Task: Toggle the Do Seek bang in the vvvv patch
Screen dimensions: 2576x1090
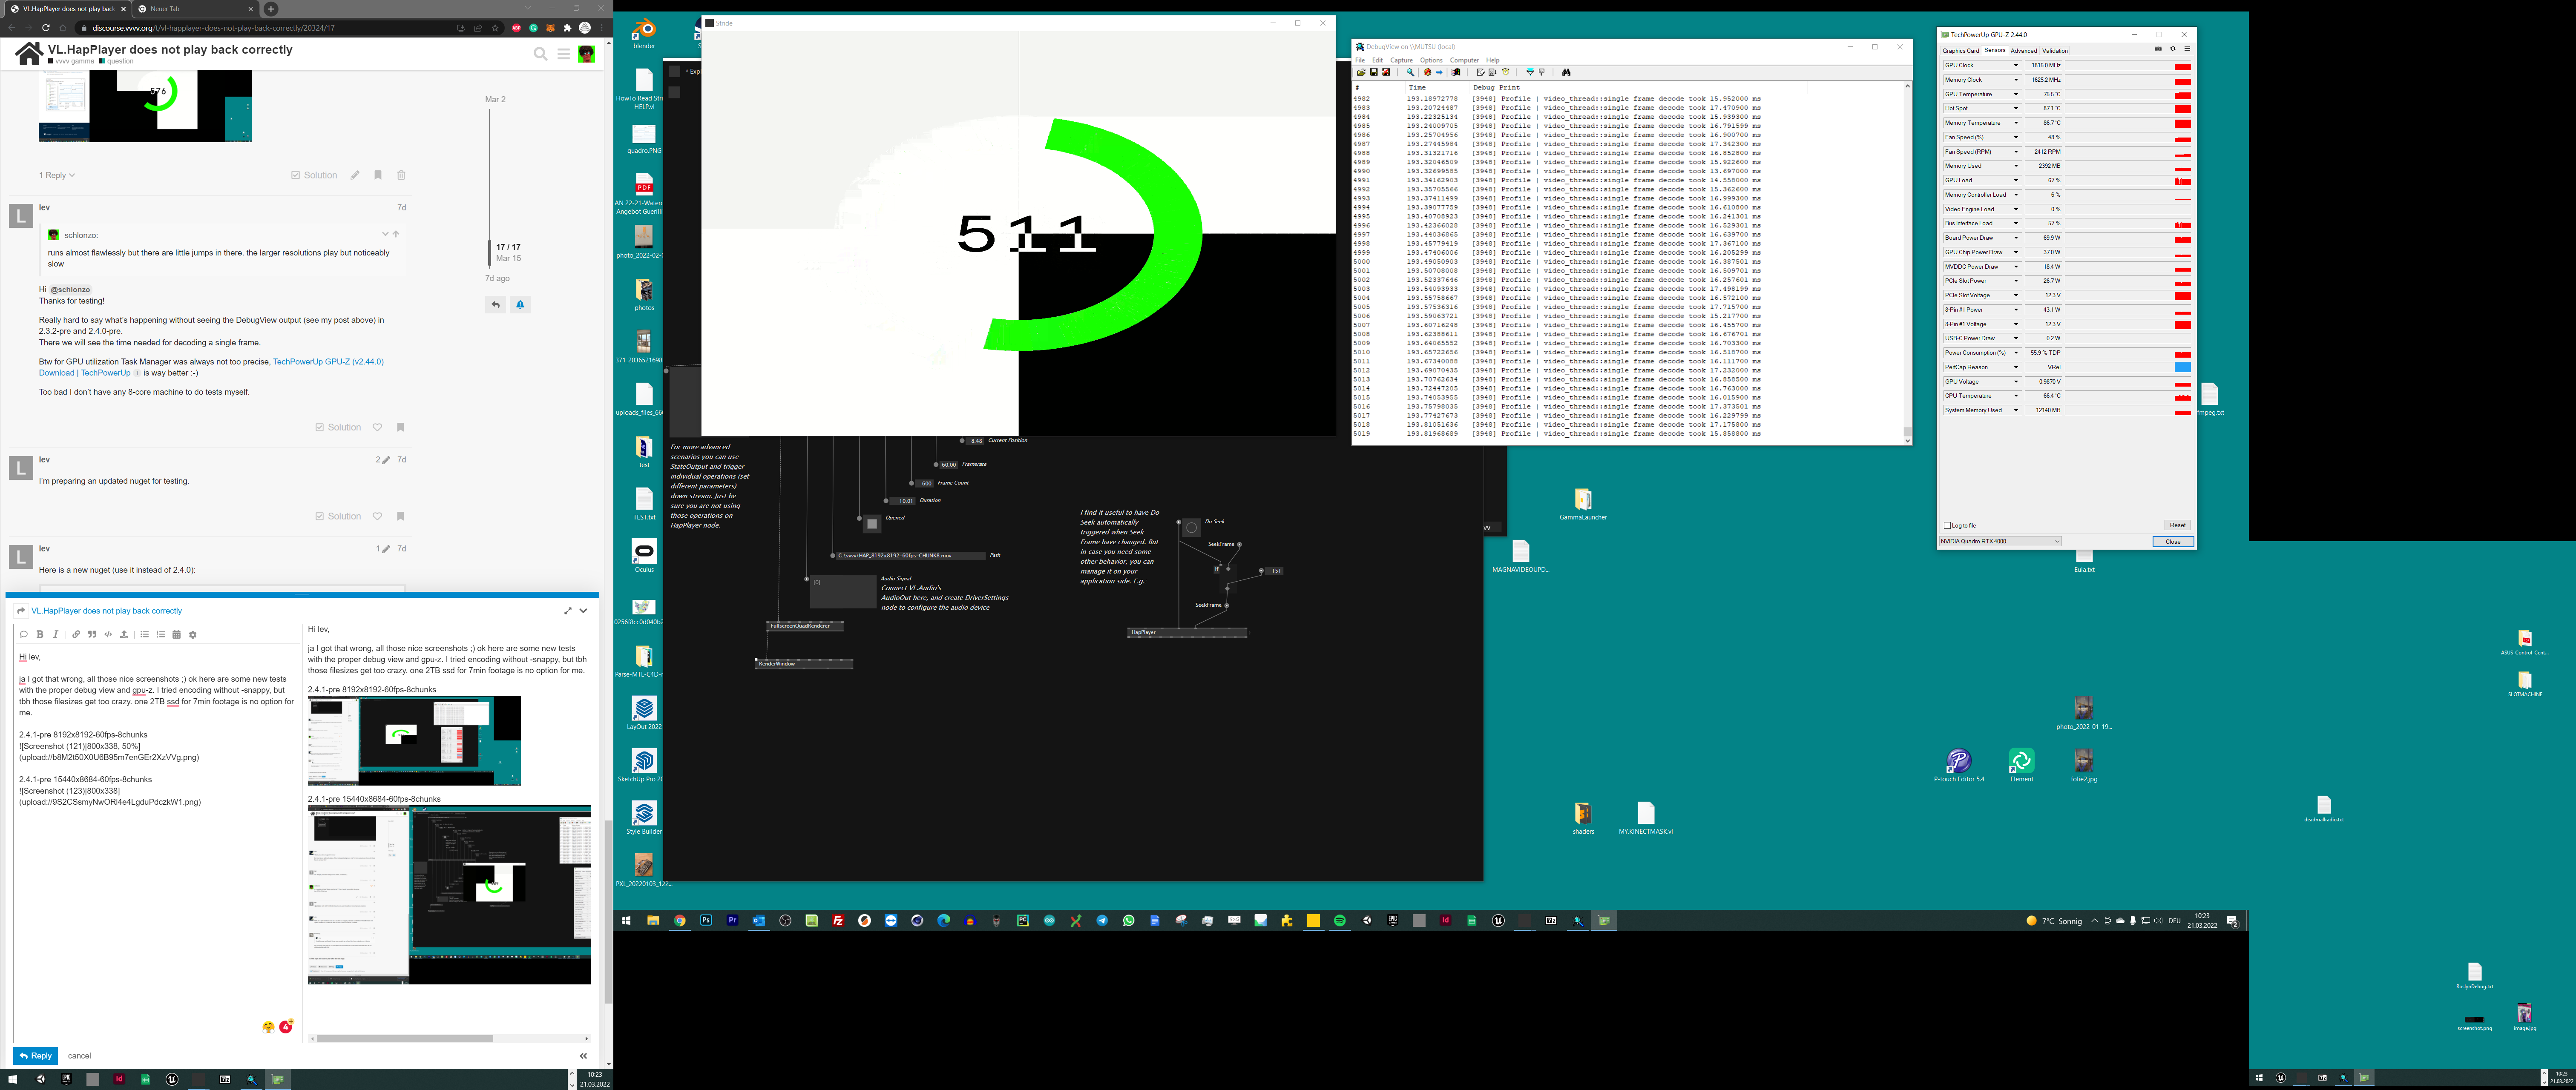Action: [x=1191, y=528]
